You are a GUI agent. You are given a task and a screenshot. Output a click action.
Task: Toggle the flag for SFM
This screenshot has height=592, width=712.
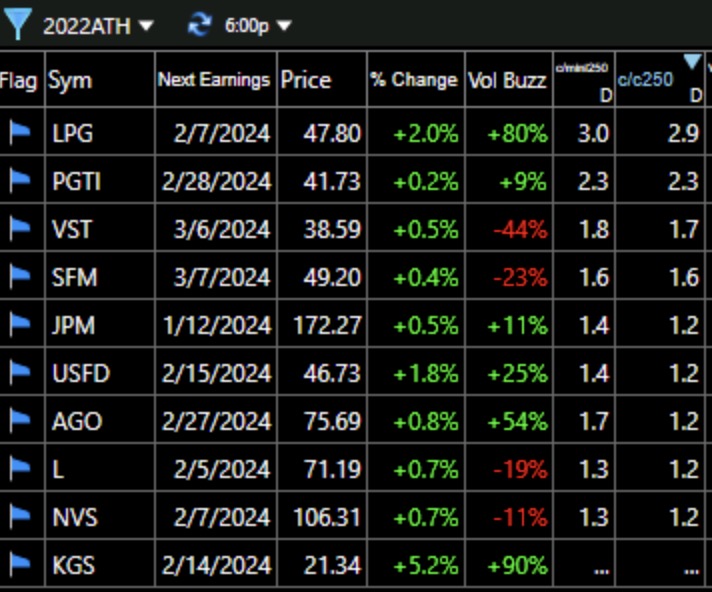click(20, 277)
